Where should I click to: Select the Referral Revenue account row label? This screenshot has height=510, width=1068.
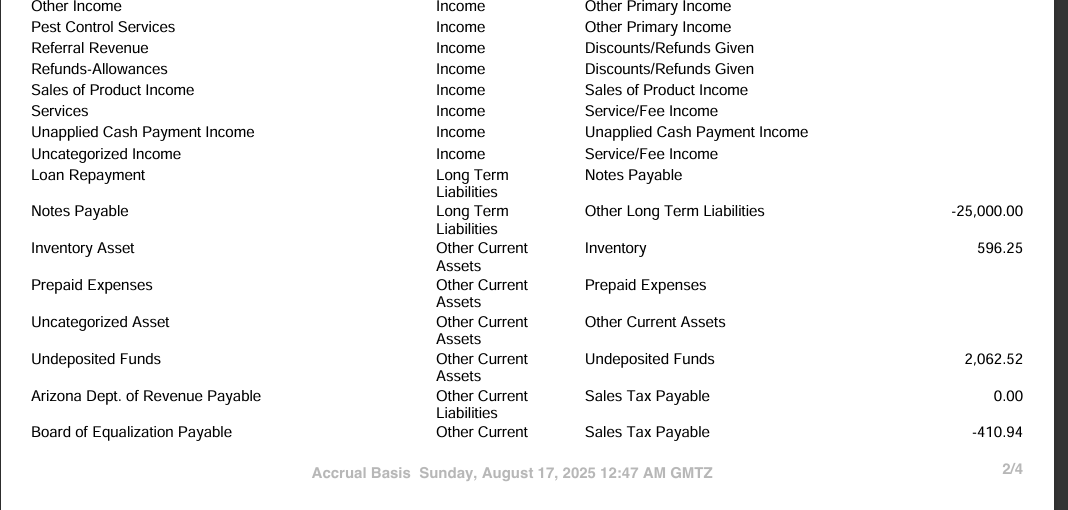(90, 48)
